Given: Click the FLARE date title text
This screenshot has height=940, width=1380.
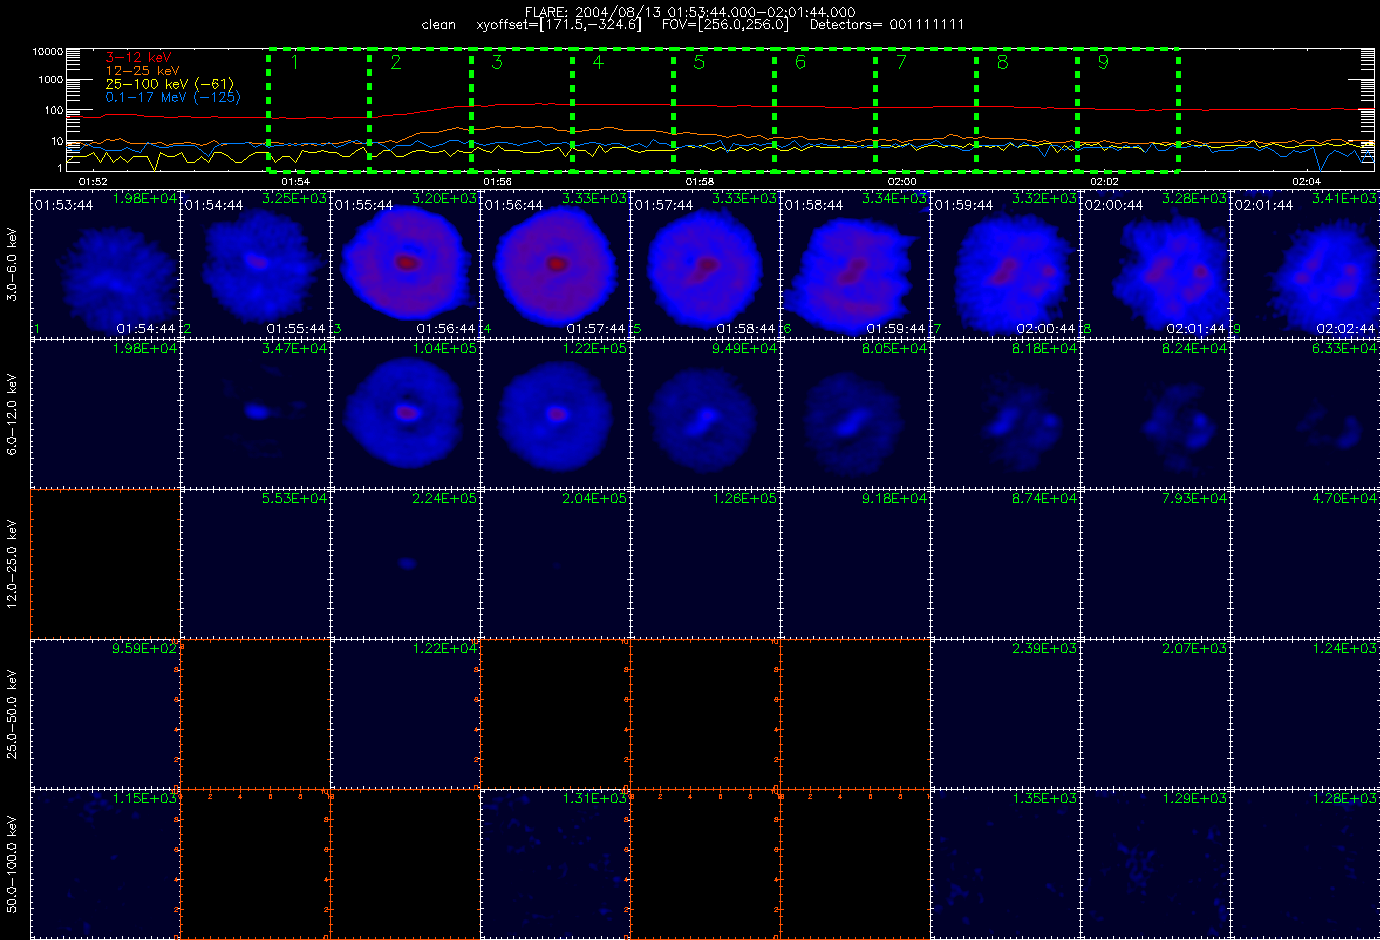Looking at the screenshot, I should pyautogui.click(x=690, y=12).
